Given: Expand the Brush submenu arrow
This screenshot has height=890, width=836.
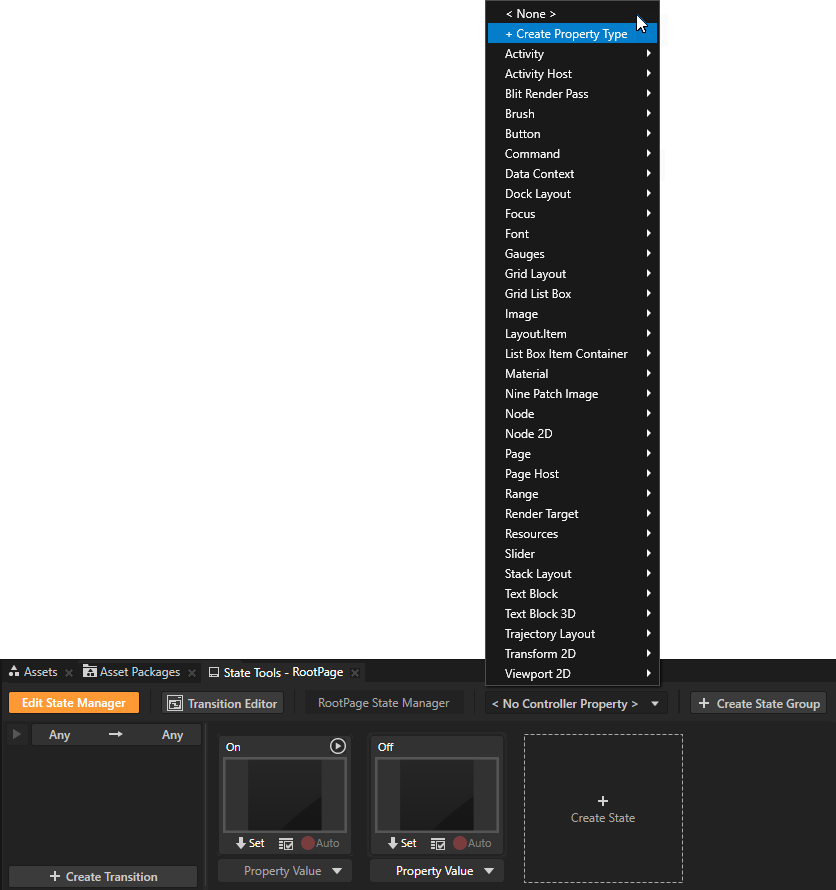Looking at the screenshot, I should (651, 113).
